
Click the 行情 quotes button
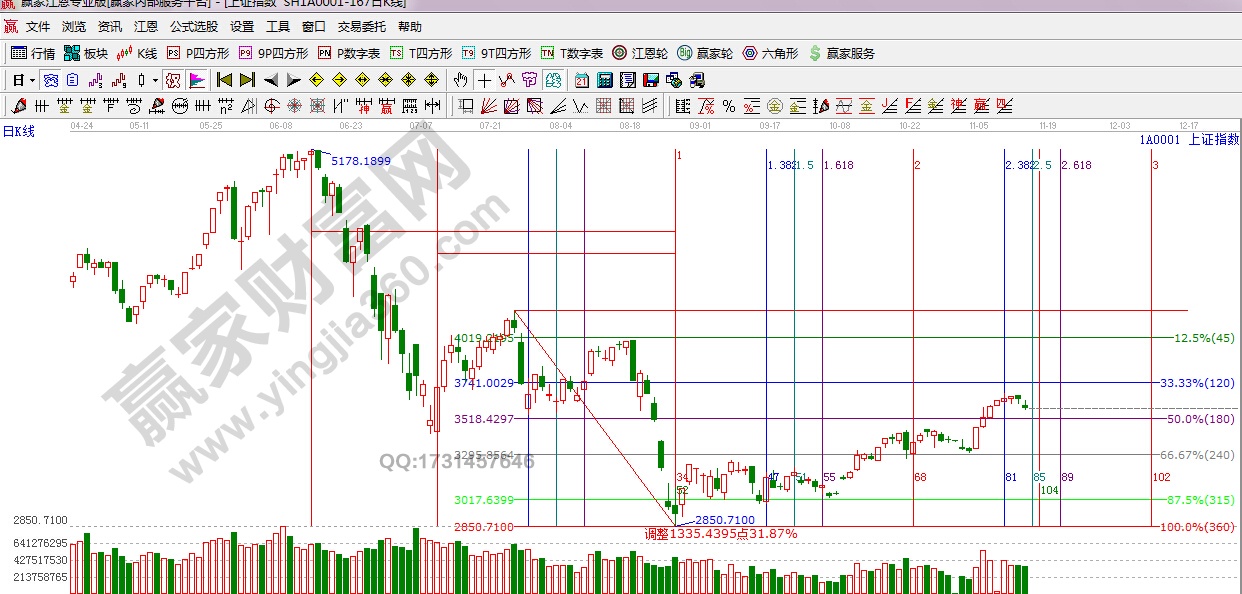coord(33,53)
